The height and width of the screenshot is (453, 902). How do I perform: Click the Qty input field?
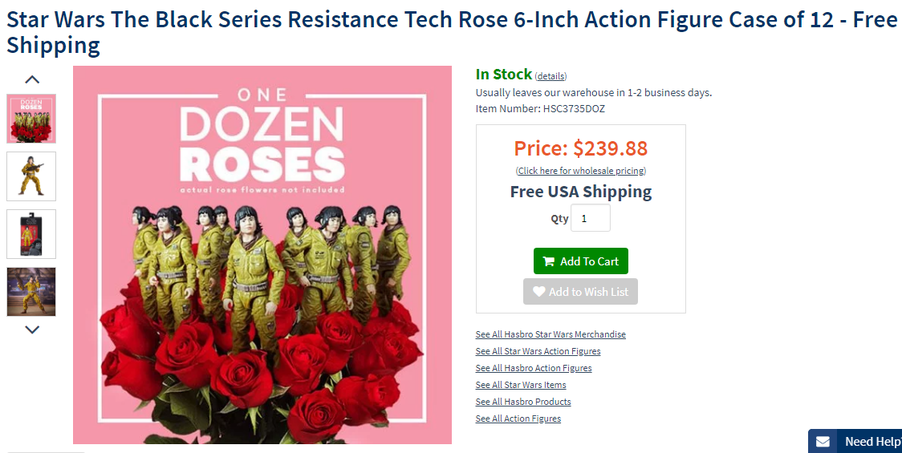point(590,218)
